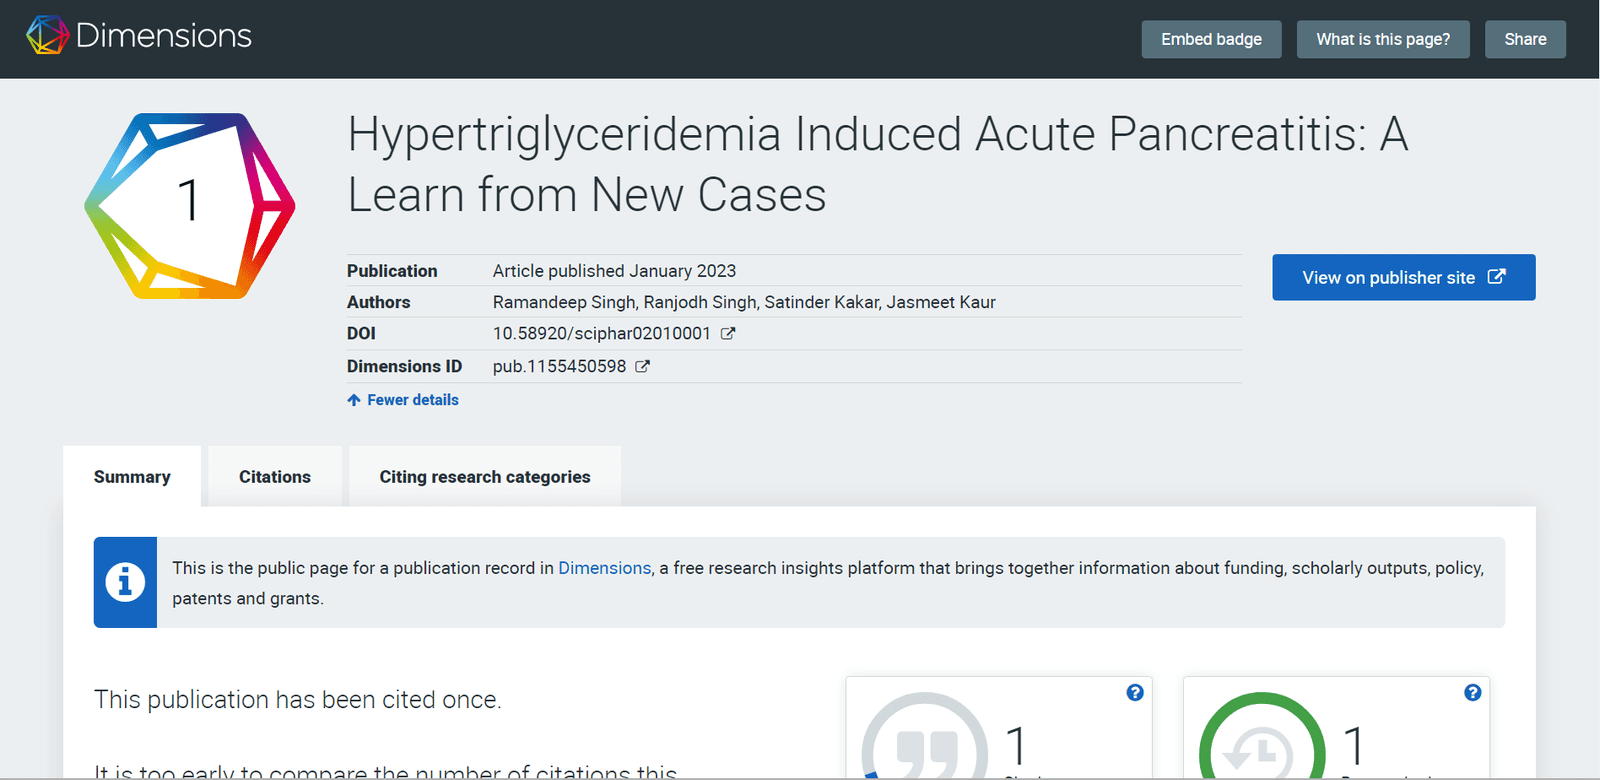Click the Share button

tap(1525, 39)
